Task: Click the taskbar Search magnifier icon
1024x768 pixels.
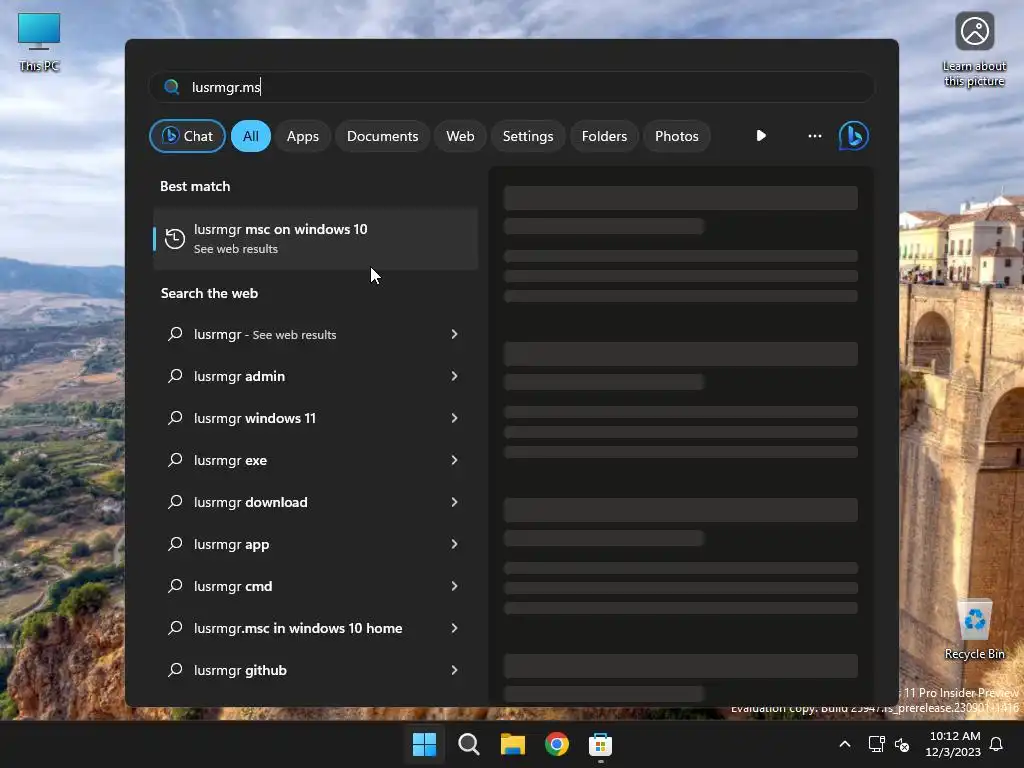Action: pyautogui.click(x=468, y=744)
